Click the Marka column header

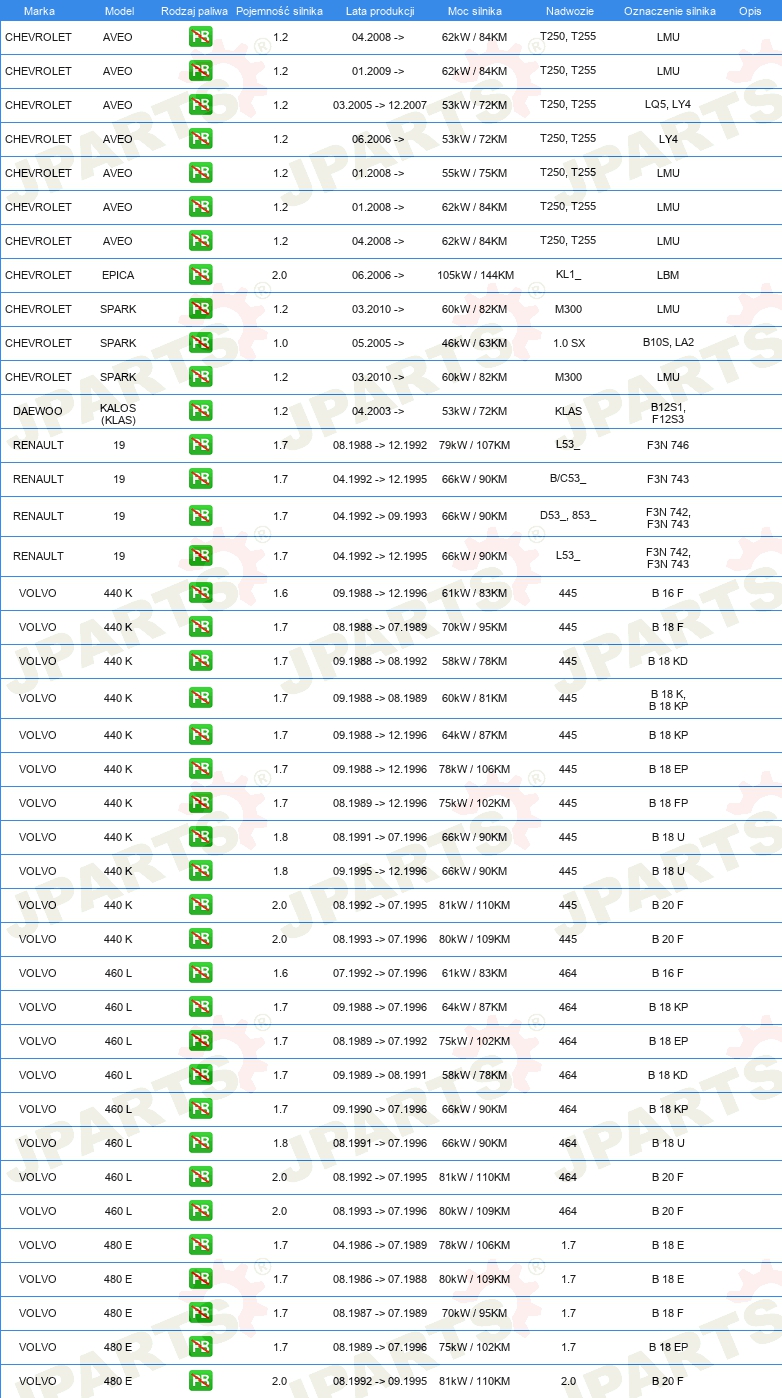[x=38, y=10]
